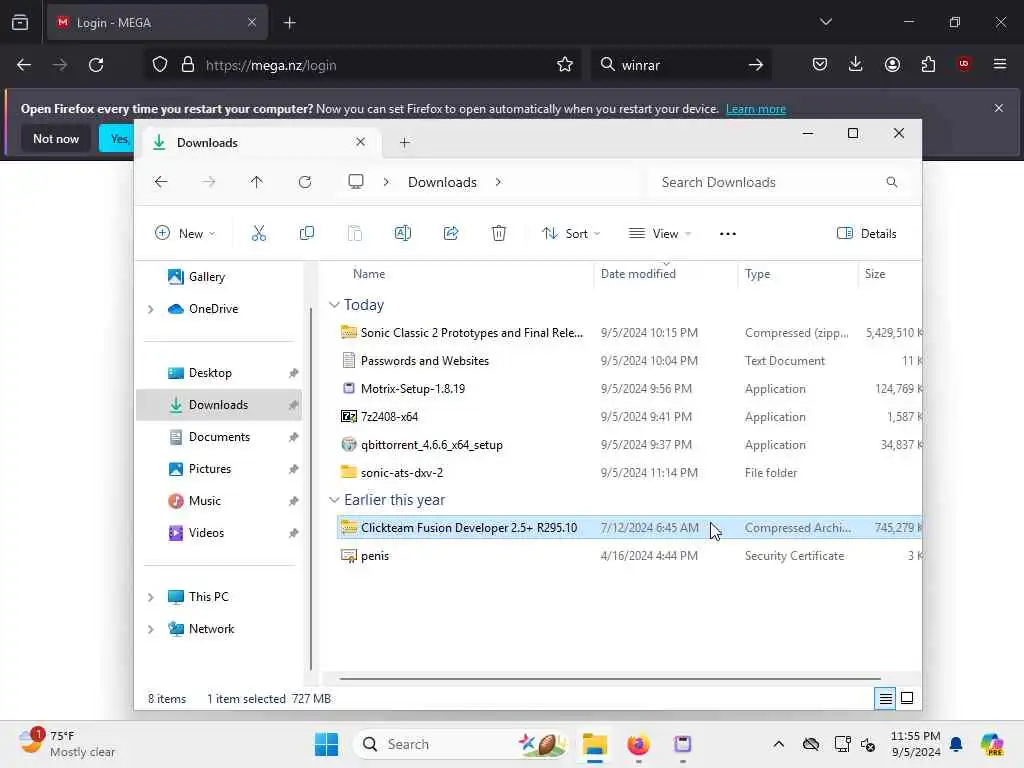Open Documents in navigation pane

(x=219, y=437)
